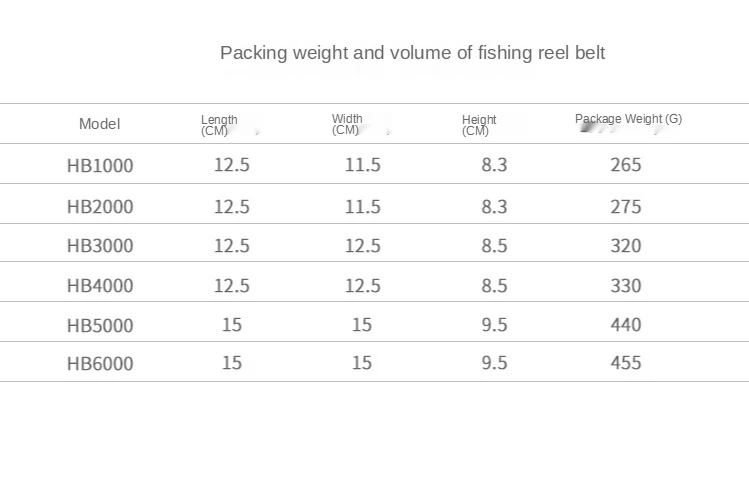749x491 pixels.
Task: Click the HB2000 model cell
Action: point(100,207)
